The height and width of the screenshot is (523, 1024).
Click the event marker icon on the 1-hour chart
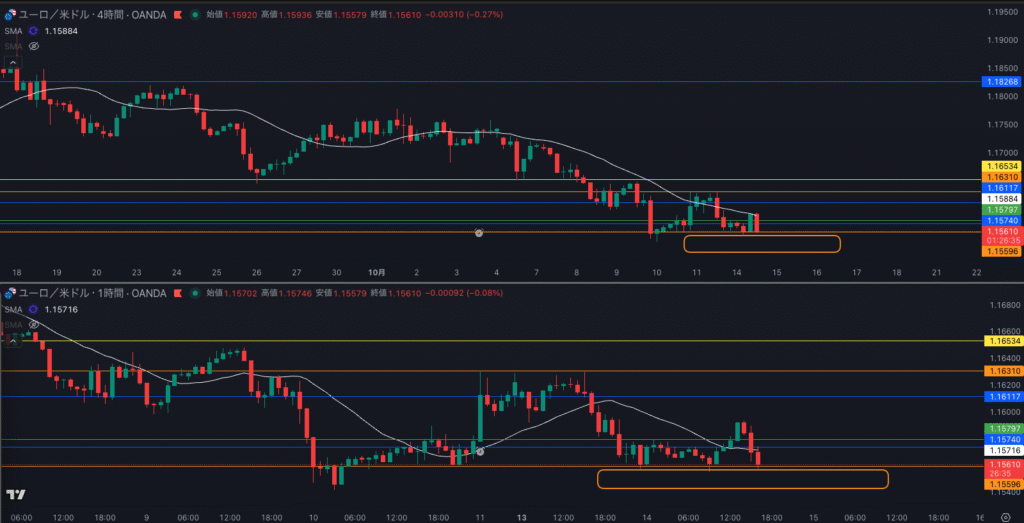tap(479, 452)
